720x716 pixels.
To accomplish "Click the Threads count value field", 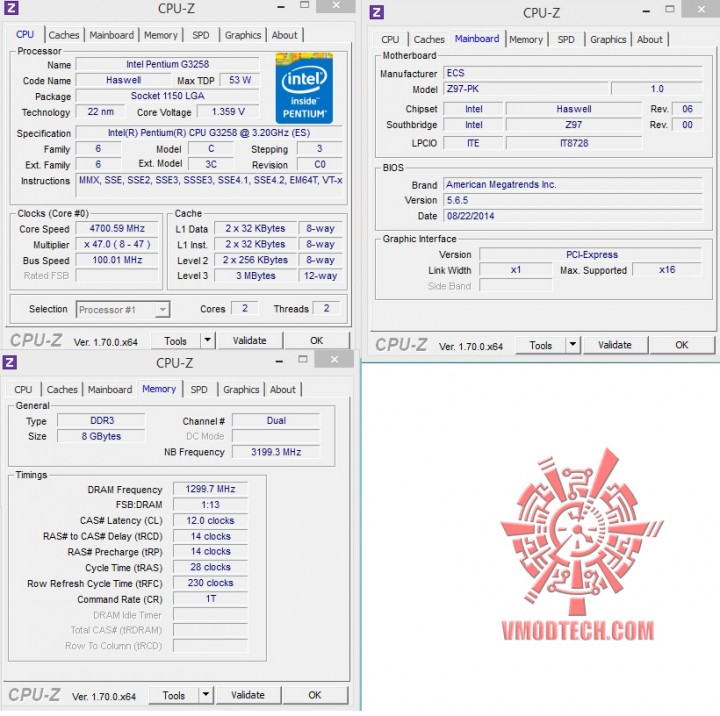I will coord(326,308).
